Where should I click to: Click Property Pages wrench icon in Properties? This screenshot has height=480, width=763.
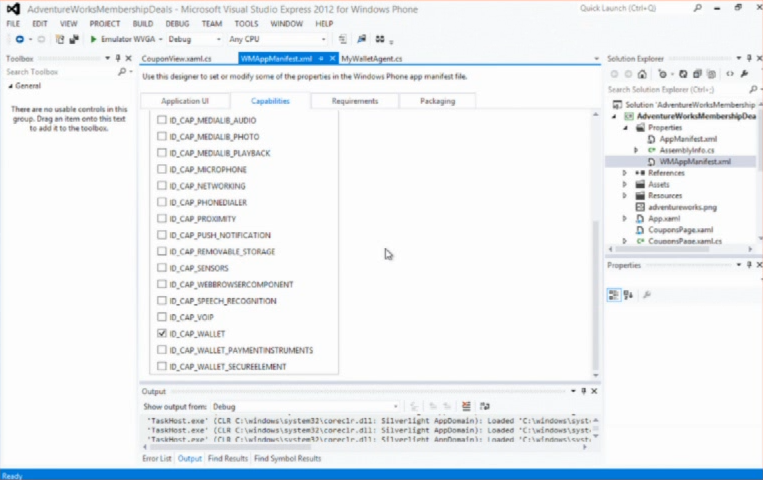pos(647,295)
